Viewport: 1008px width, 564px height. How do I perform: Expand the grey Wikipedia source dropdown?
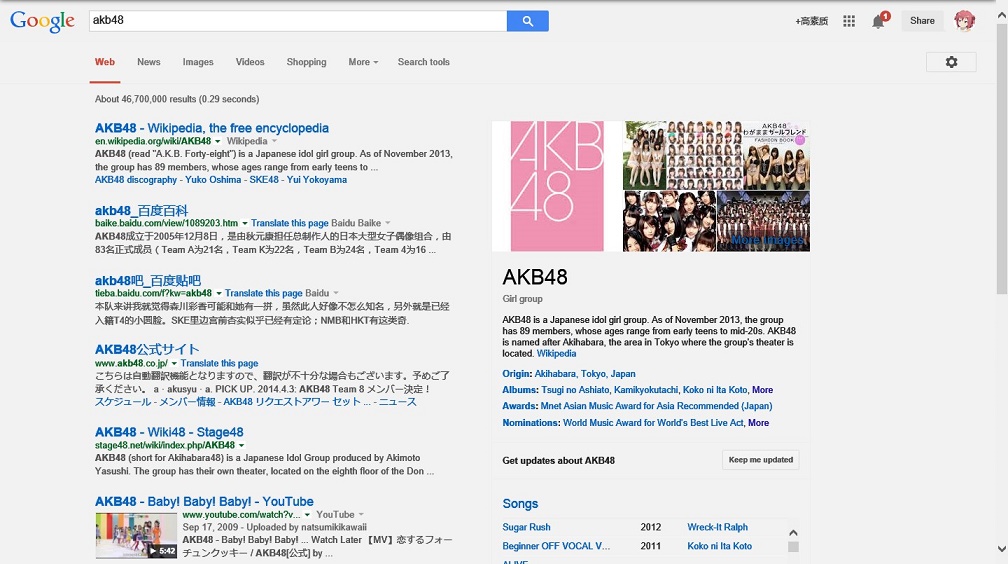[274, 141]
